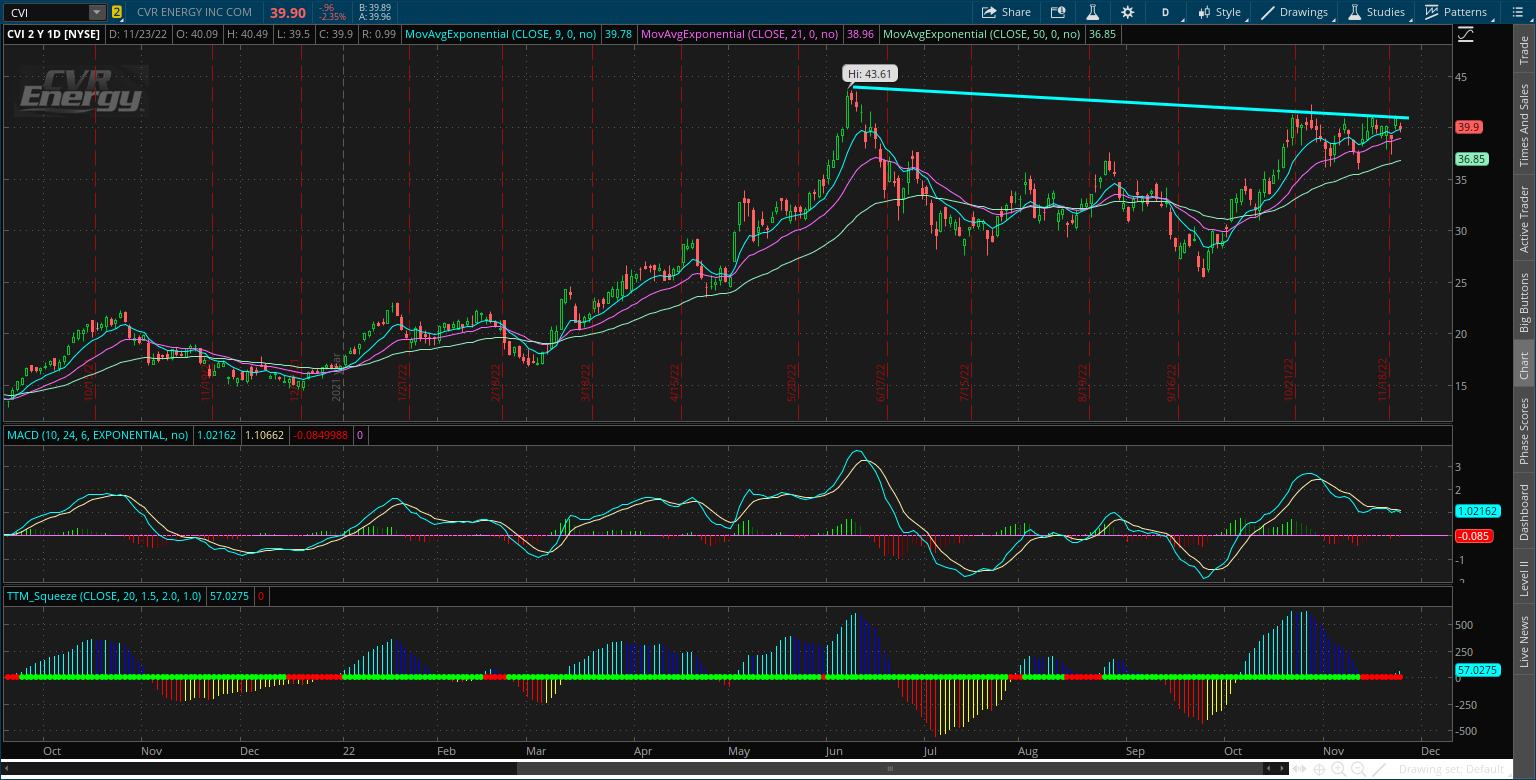Toggle chart maximize arrow in chart header
Image resolution: width=1536 pixels, height=780 pixels.
click(x=1465, y=33)
